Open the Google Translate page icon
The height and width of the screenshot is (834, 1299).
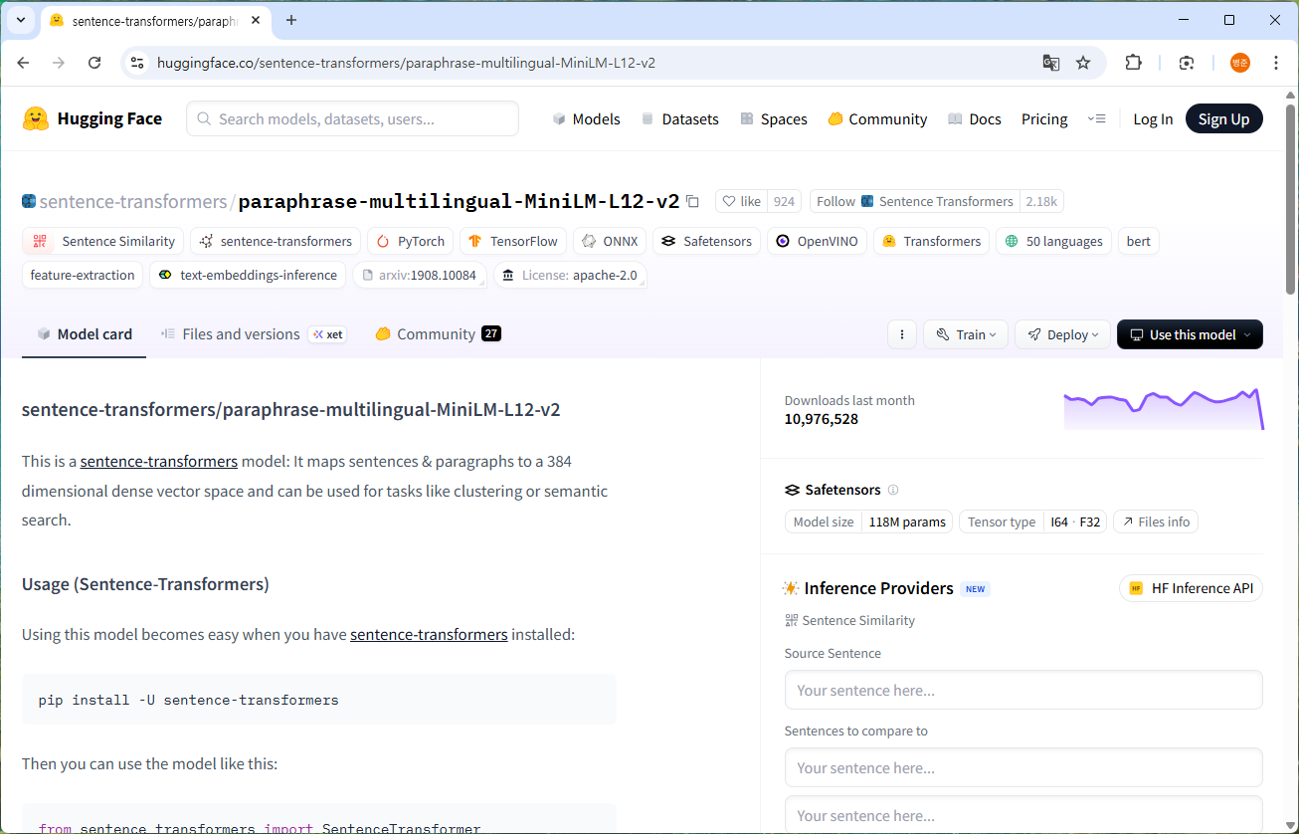(x=1051, y=63)
